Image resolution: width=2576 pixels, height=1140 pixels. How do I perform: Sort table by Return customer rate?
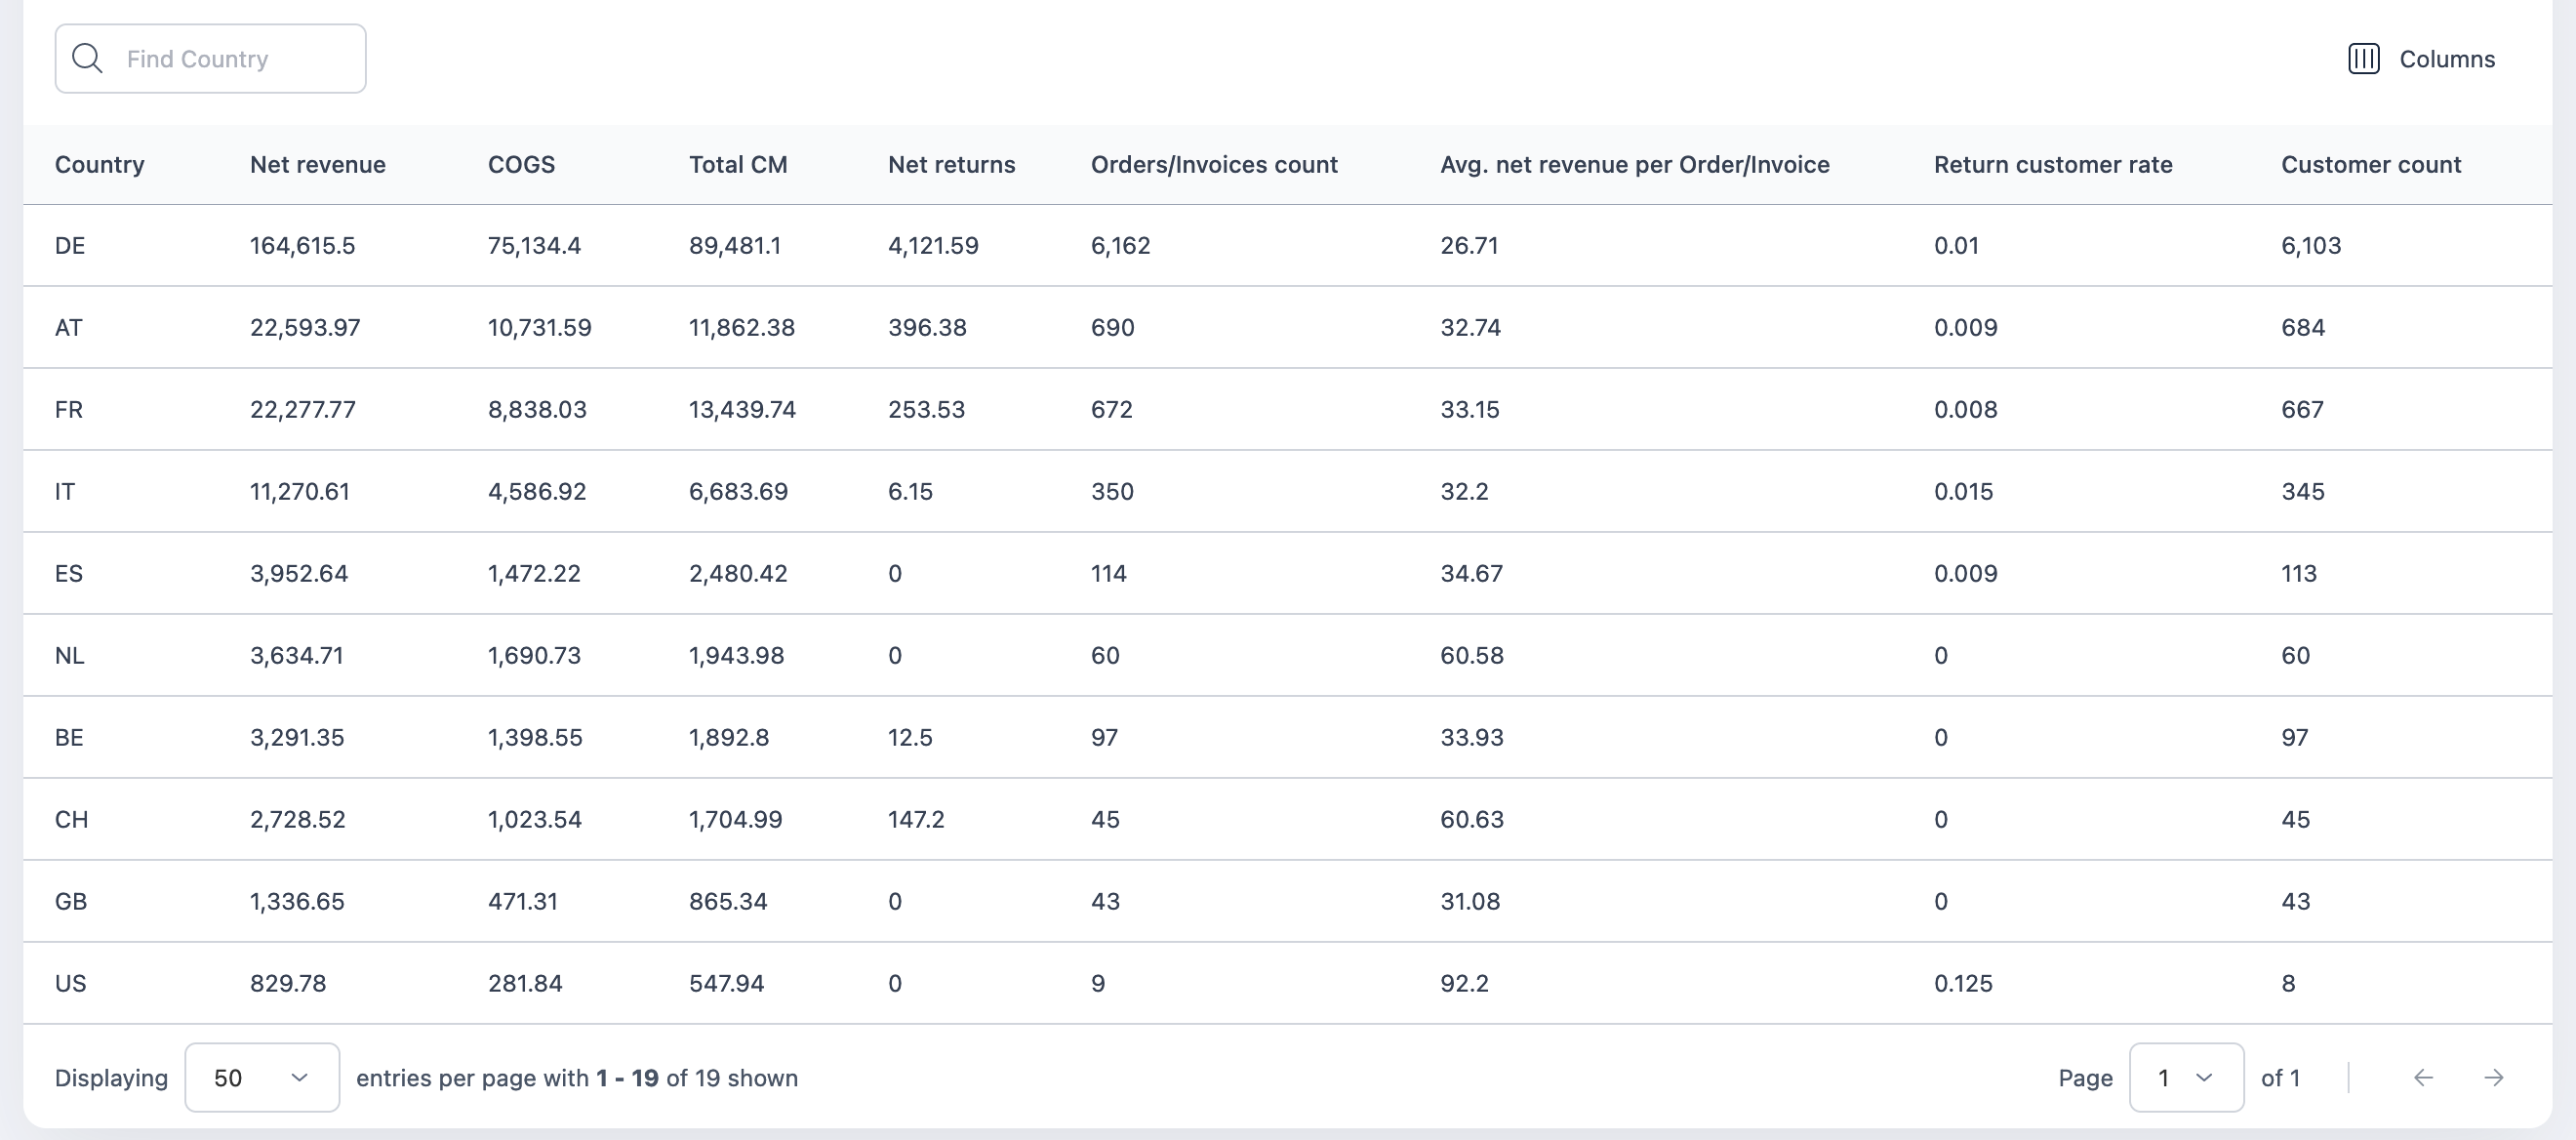pyautogui.click(x=2052, y=164)
